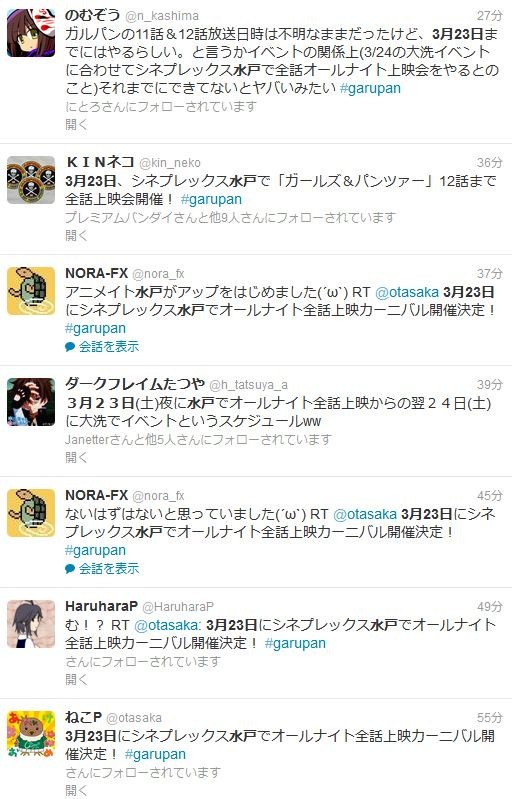
Task: Click the speech bubble icon on NORA-FX's 37分 tweet
Action: pyautogui.click(x=70, y=347)
